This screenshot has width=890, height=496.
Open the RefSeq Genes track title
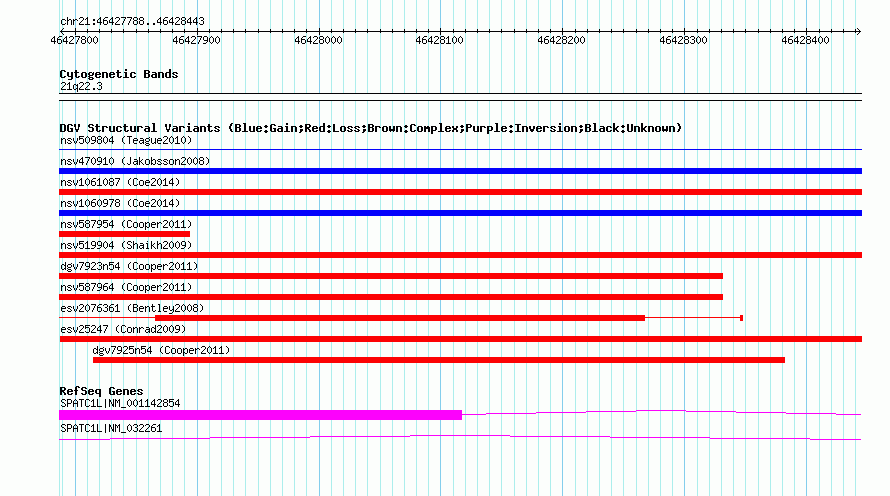pyautogui.click(x=101, y=391)
